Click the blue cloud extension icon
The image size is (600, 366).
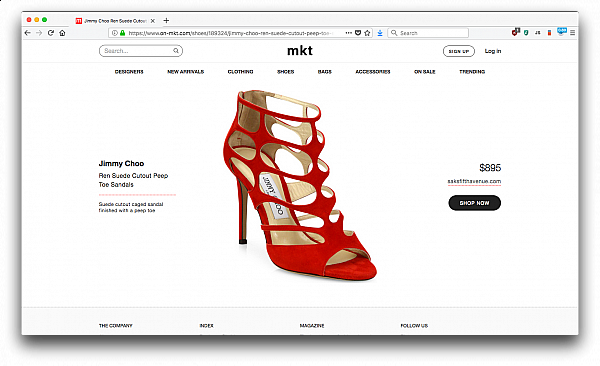[x=561, y=31]
